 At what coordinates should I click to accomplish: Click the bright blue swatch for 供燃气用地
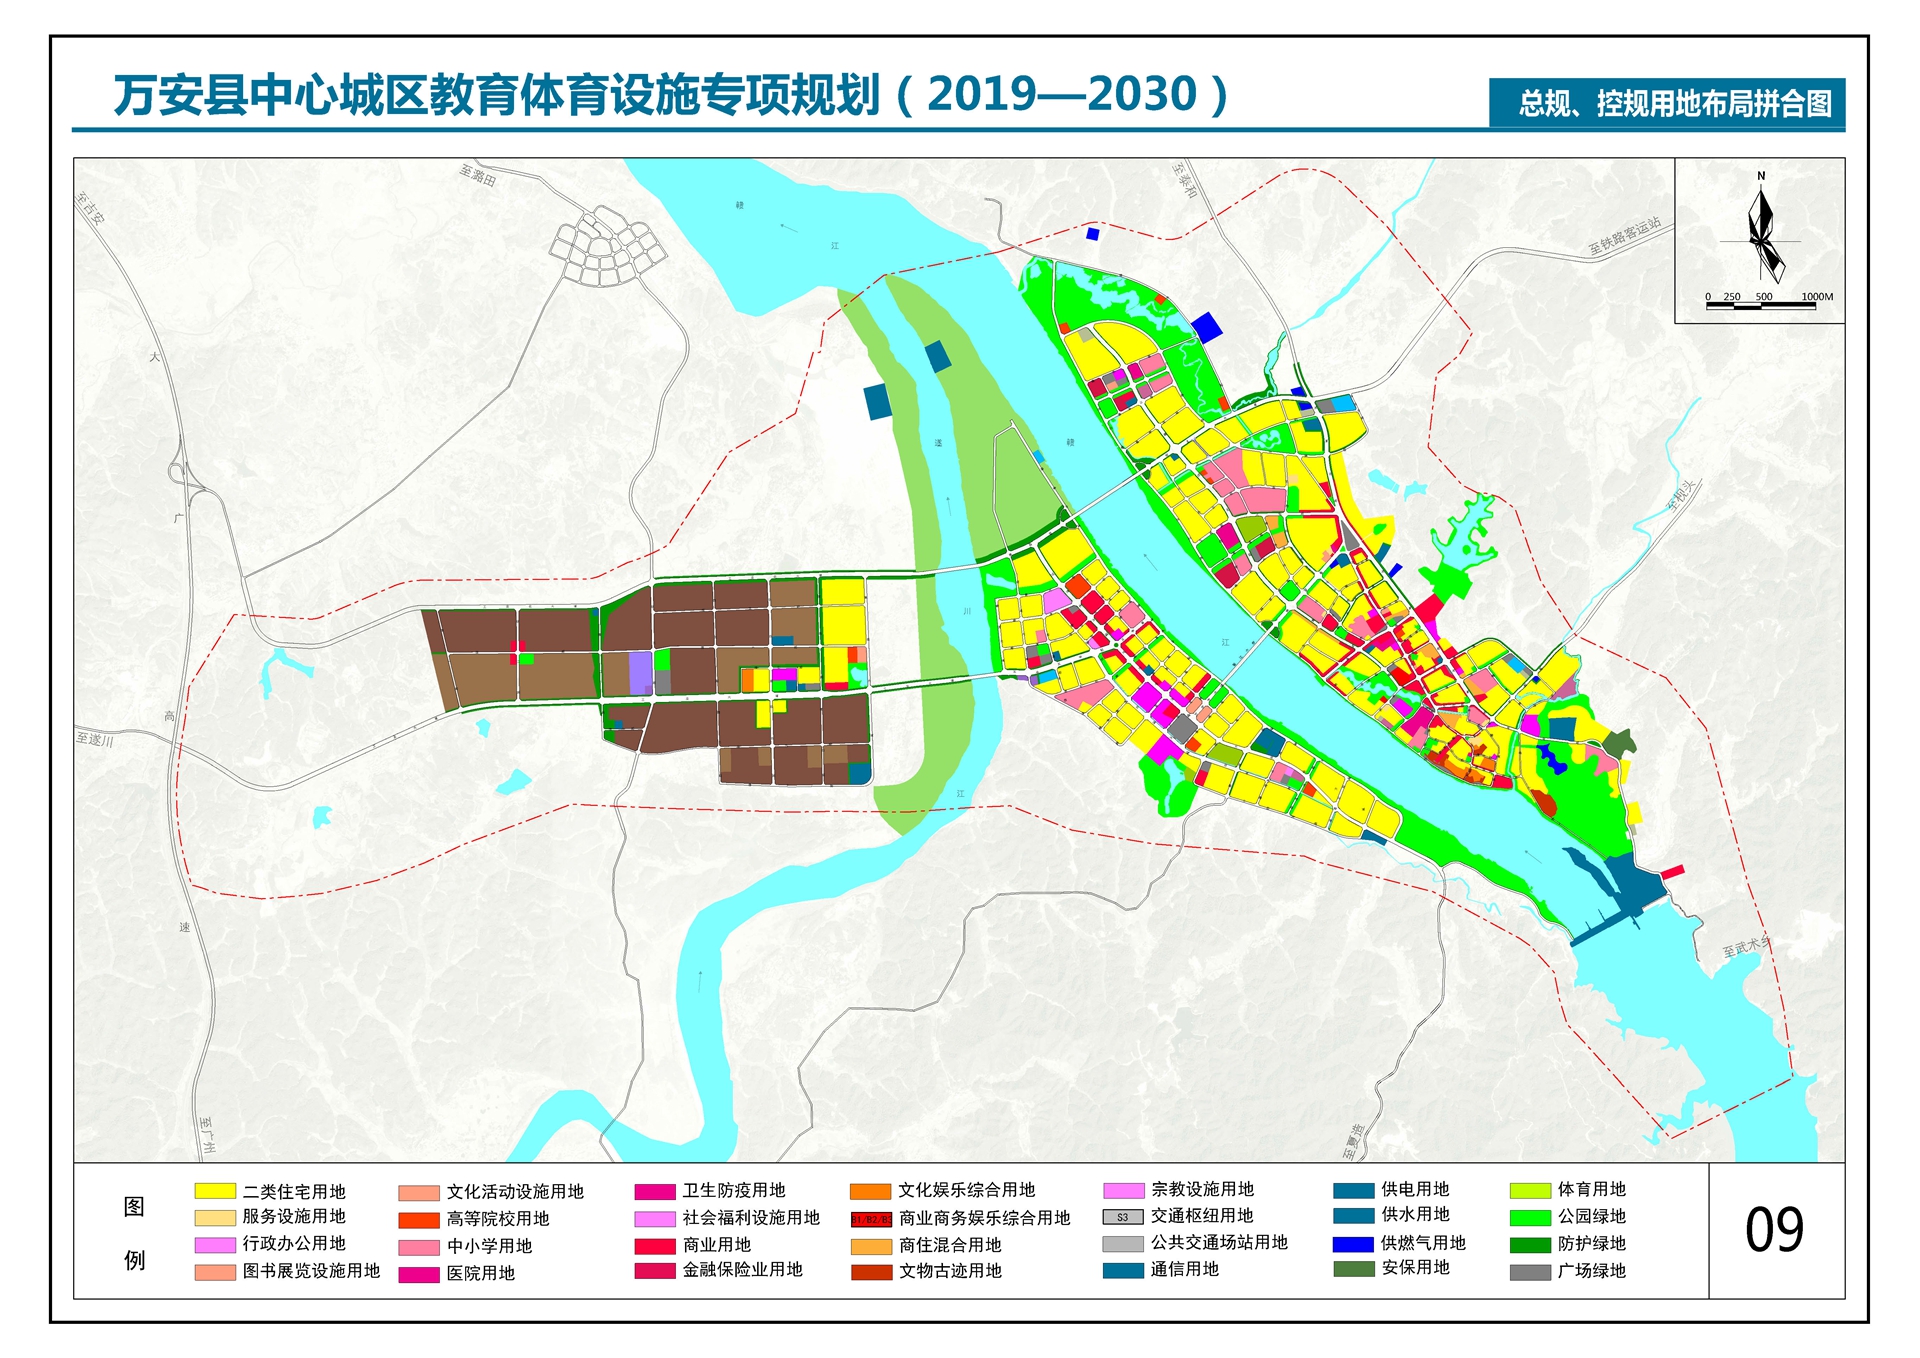1353,1244
